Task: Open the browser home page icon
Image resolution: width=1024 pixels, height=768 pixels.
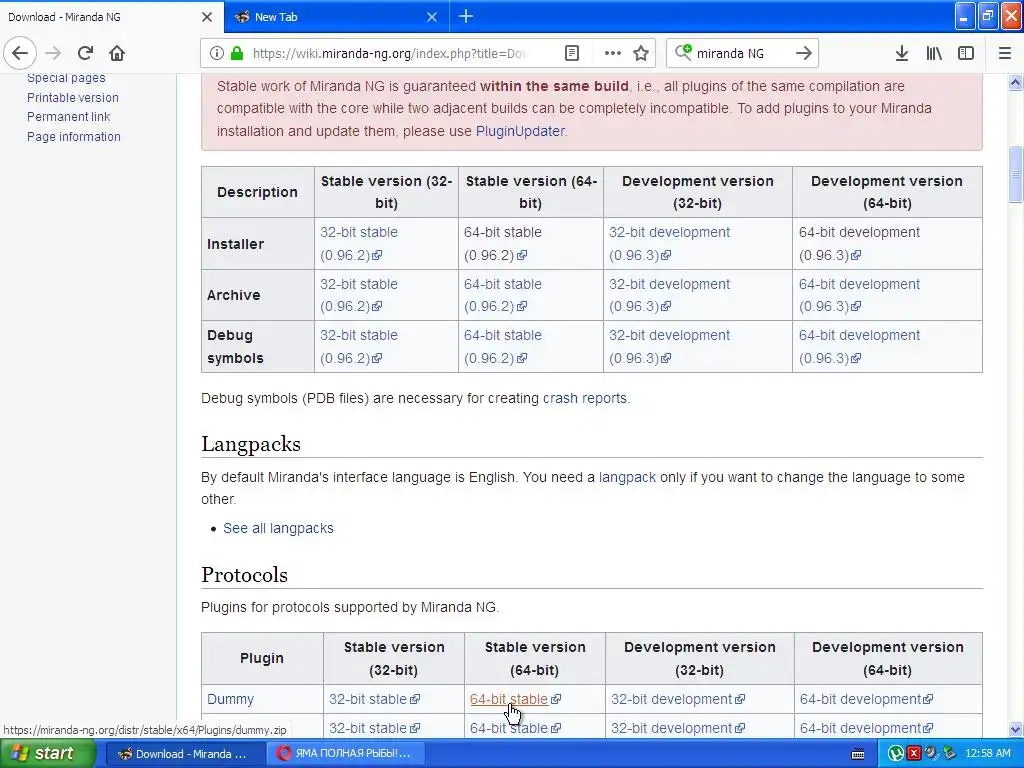Action: 117,54
